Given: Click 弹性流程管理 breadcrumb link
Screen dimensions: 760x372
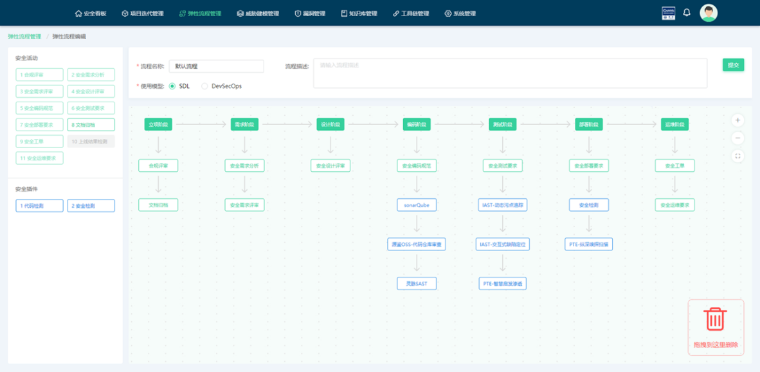Looking at the screenshot, I should coord(24,36).
